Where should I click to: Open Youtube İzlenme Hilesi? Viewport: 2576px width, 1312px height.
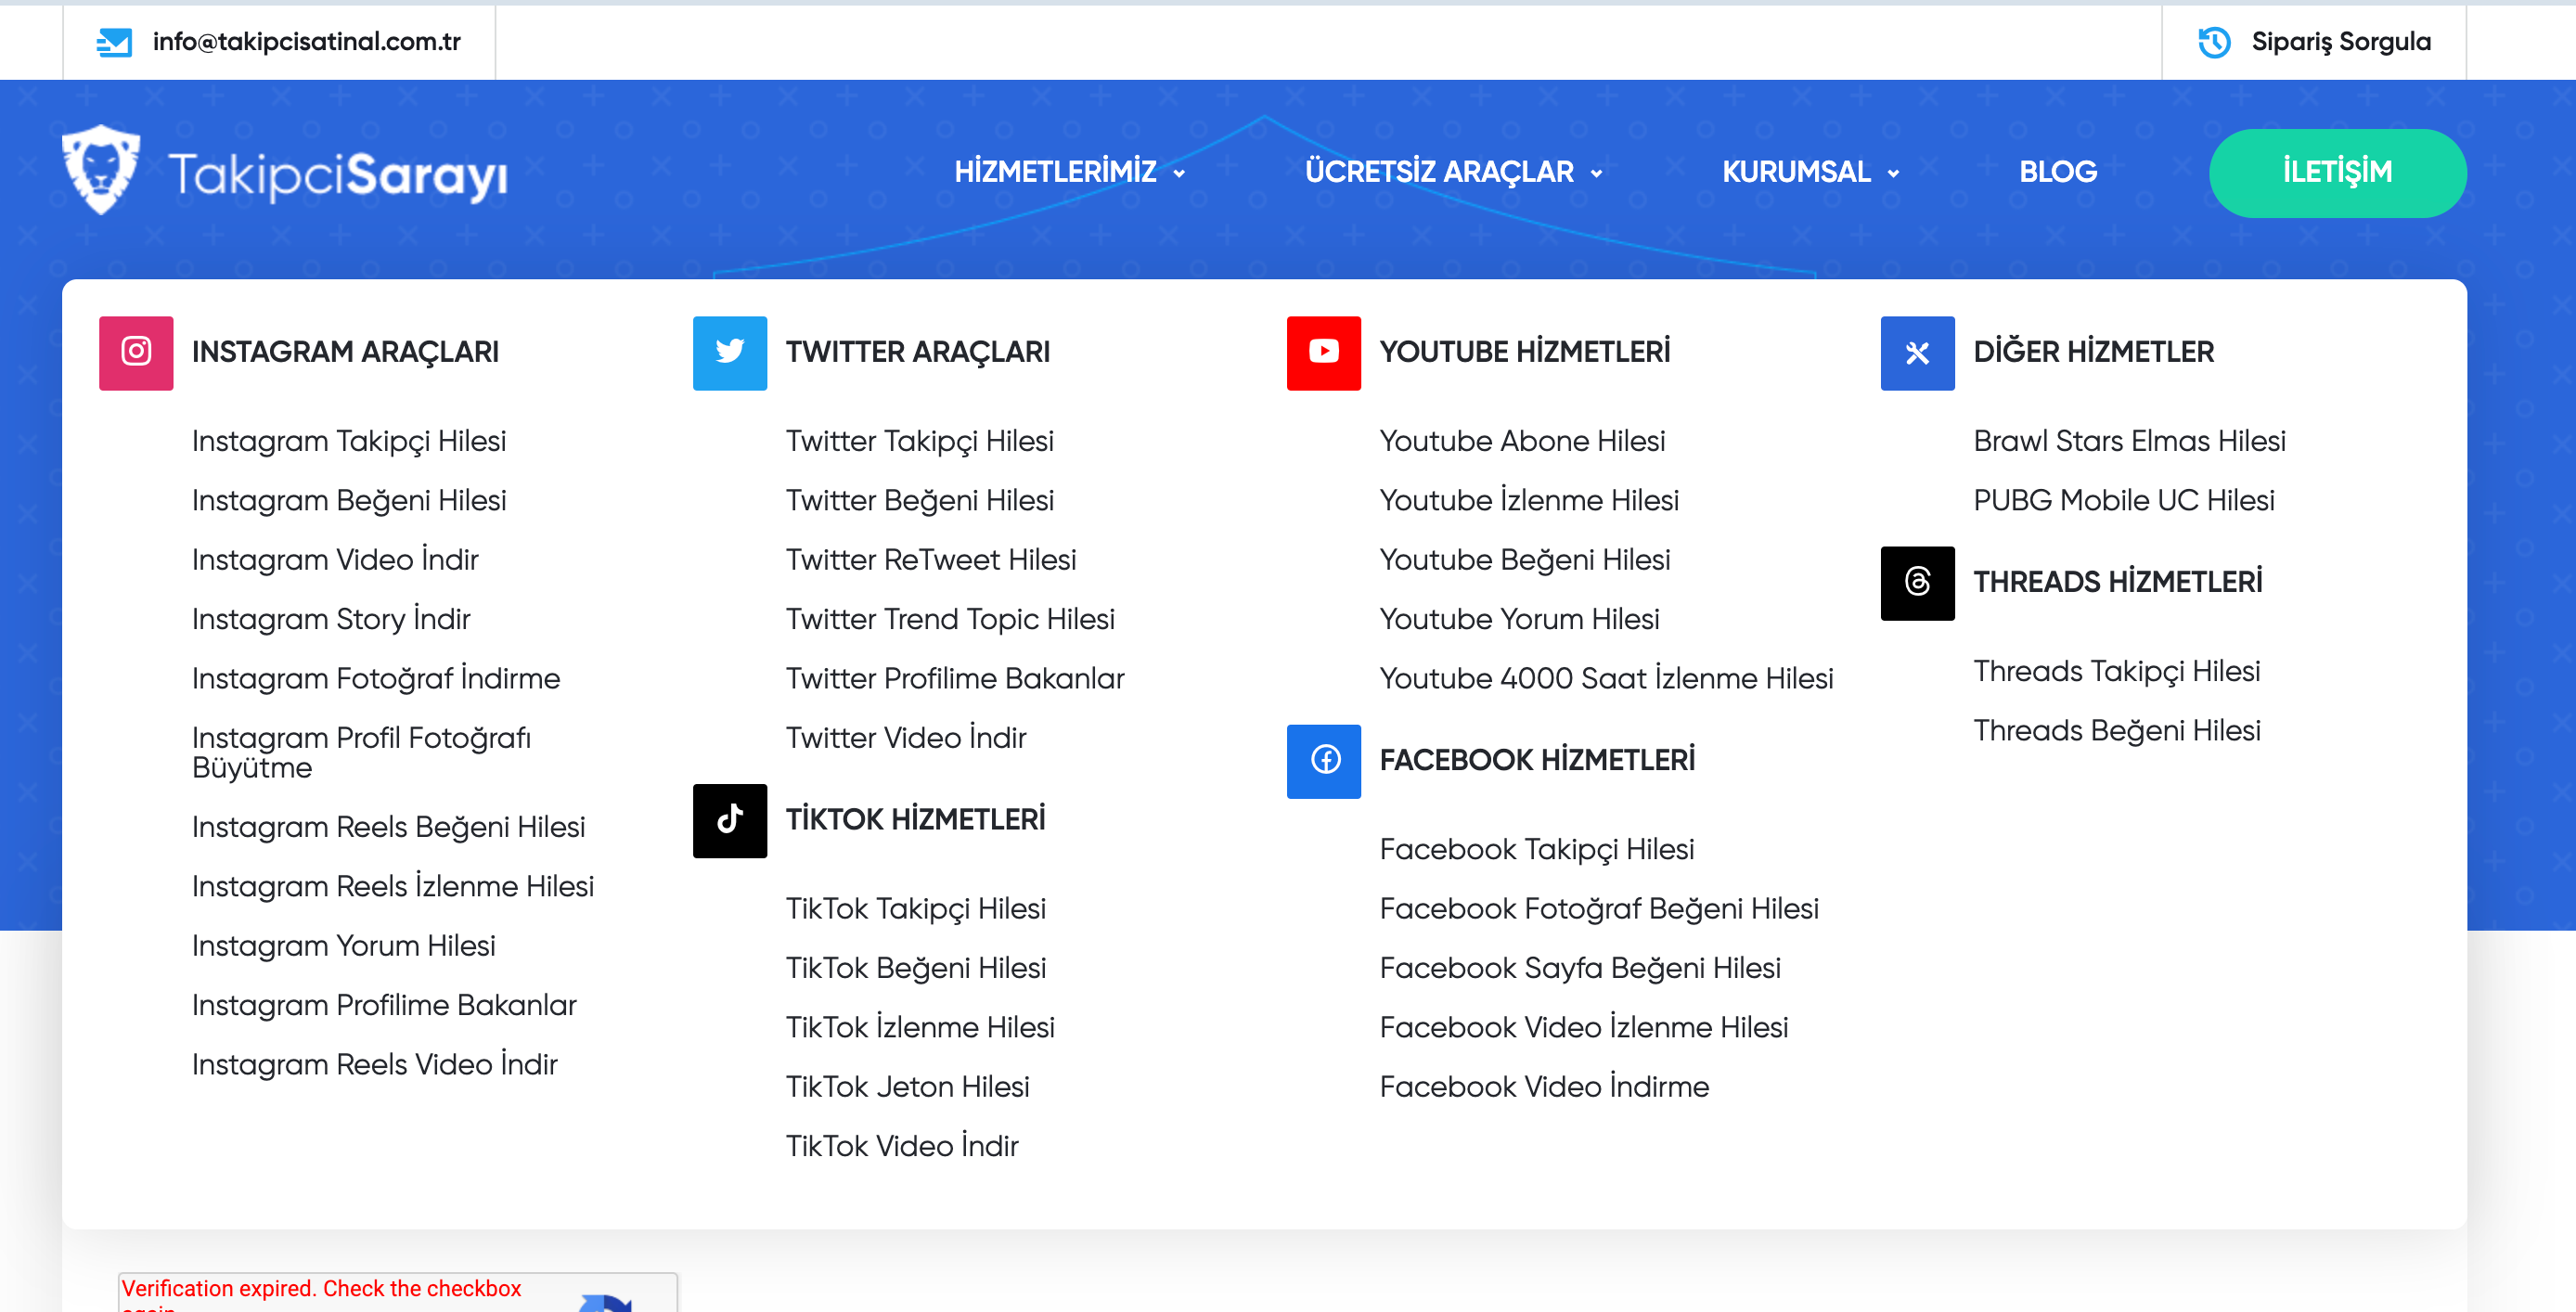[1529, 500]
